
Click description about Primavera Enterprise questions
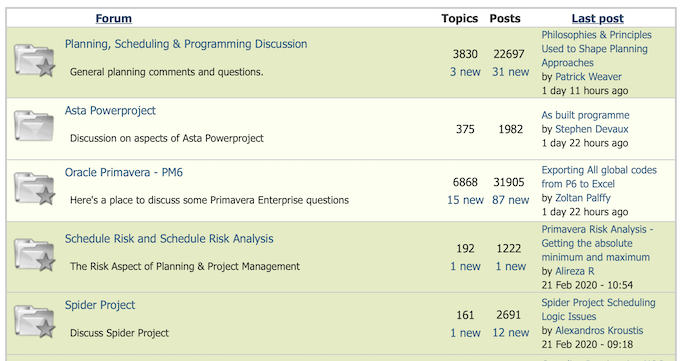[x=209, y=200]
